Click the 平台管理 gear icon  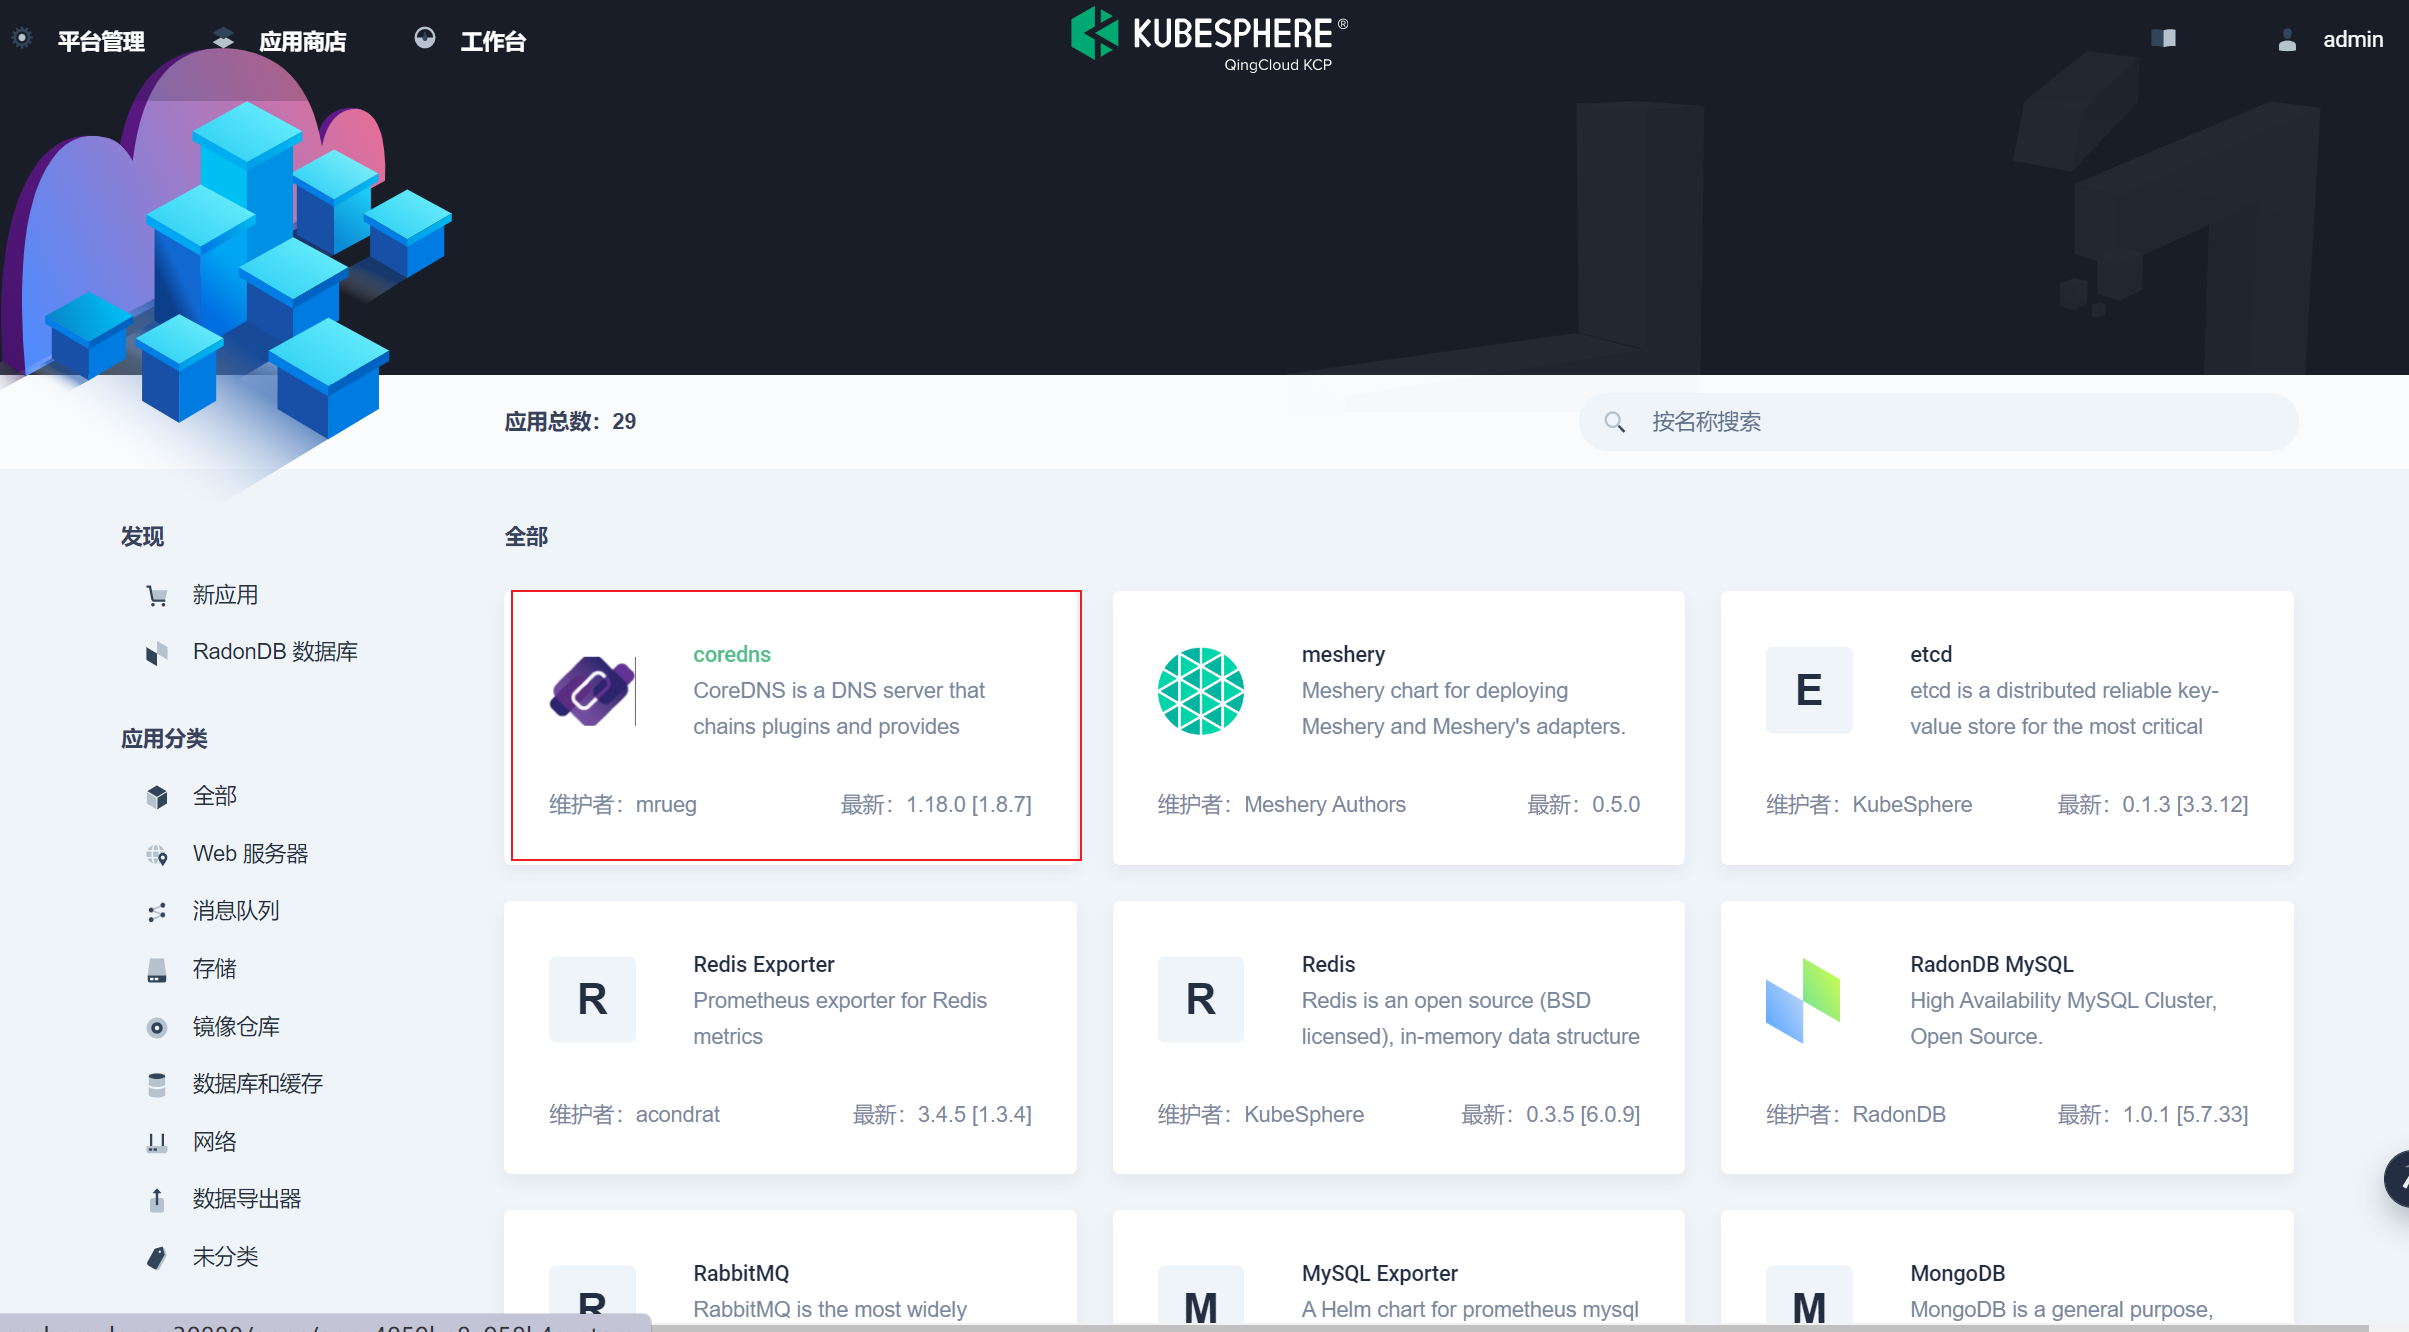[22, 39]
